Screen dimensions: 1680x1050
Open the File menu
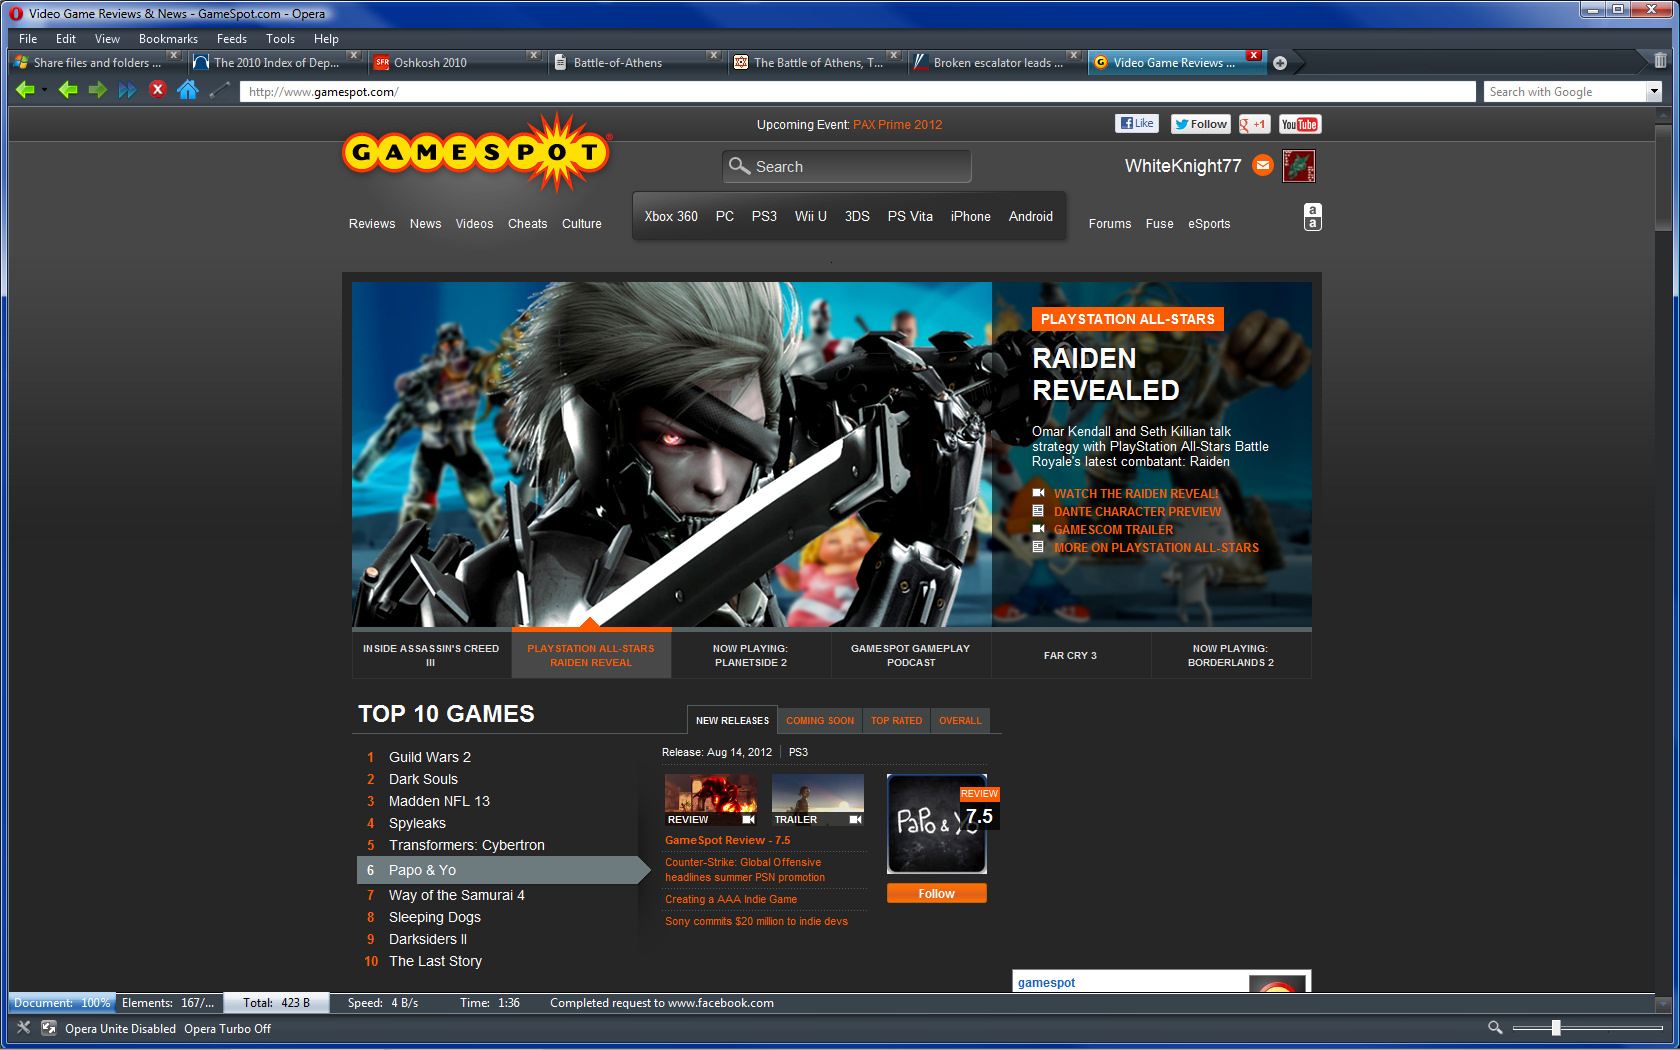point(28,39)
